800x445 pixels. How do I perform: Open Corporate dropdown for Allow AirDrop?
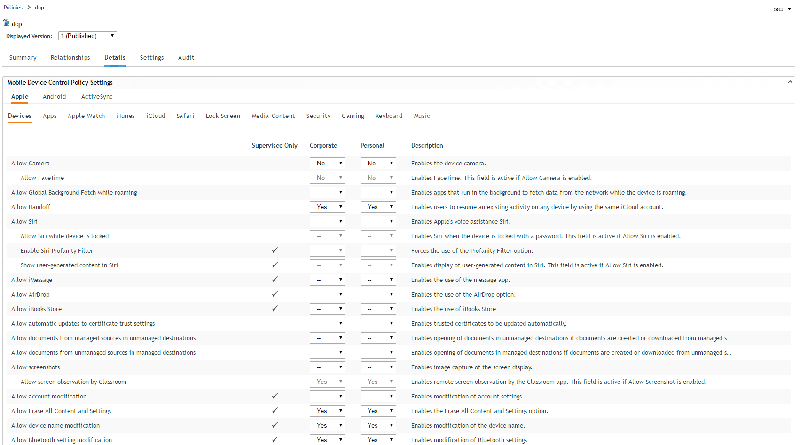[x=327, y=294]
